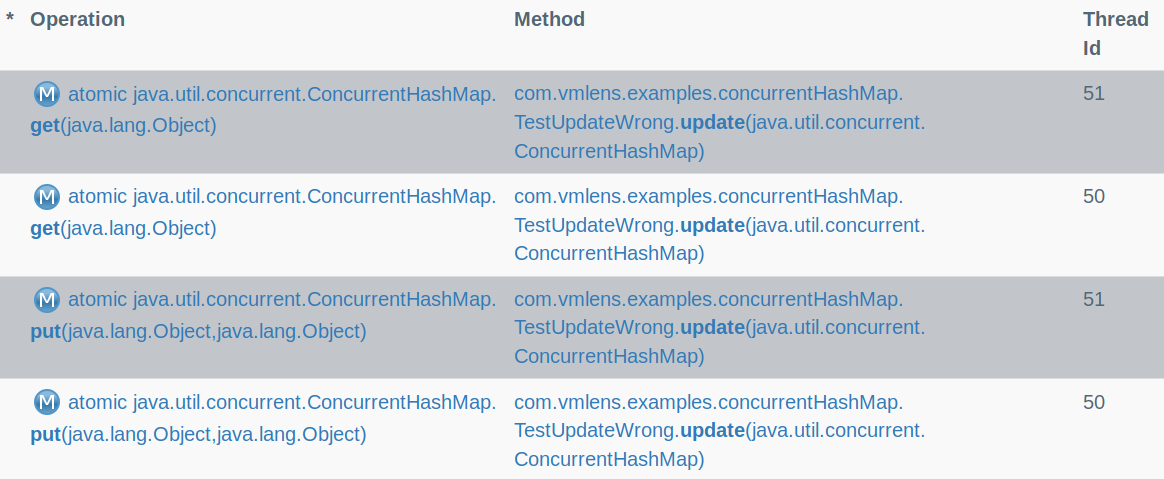1164x479 pixels.
Task: Open TestUpdateWrong.update method in fourth row
Action: pos(720,431)
